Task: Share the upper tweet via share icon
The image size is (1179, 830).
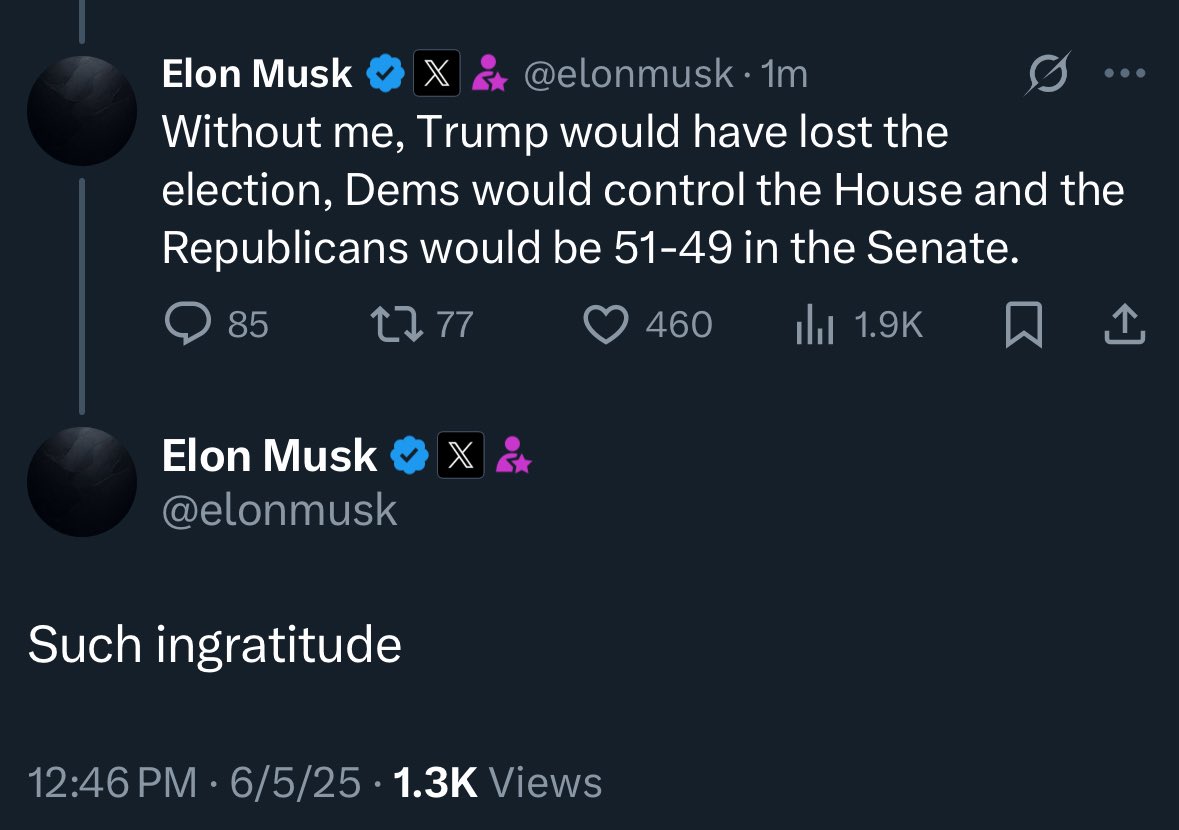Action: (x=1124, y=324)
